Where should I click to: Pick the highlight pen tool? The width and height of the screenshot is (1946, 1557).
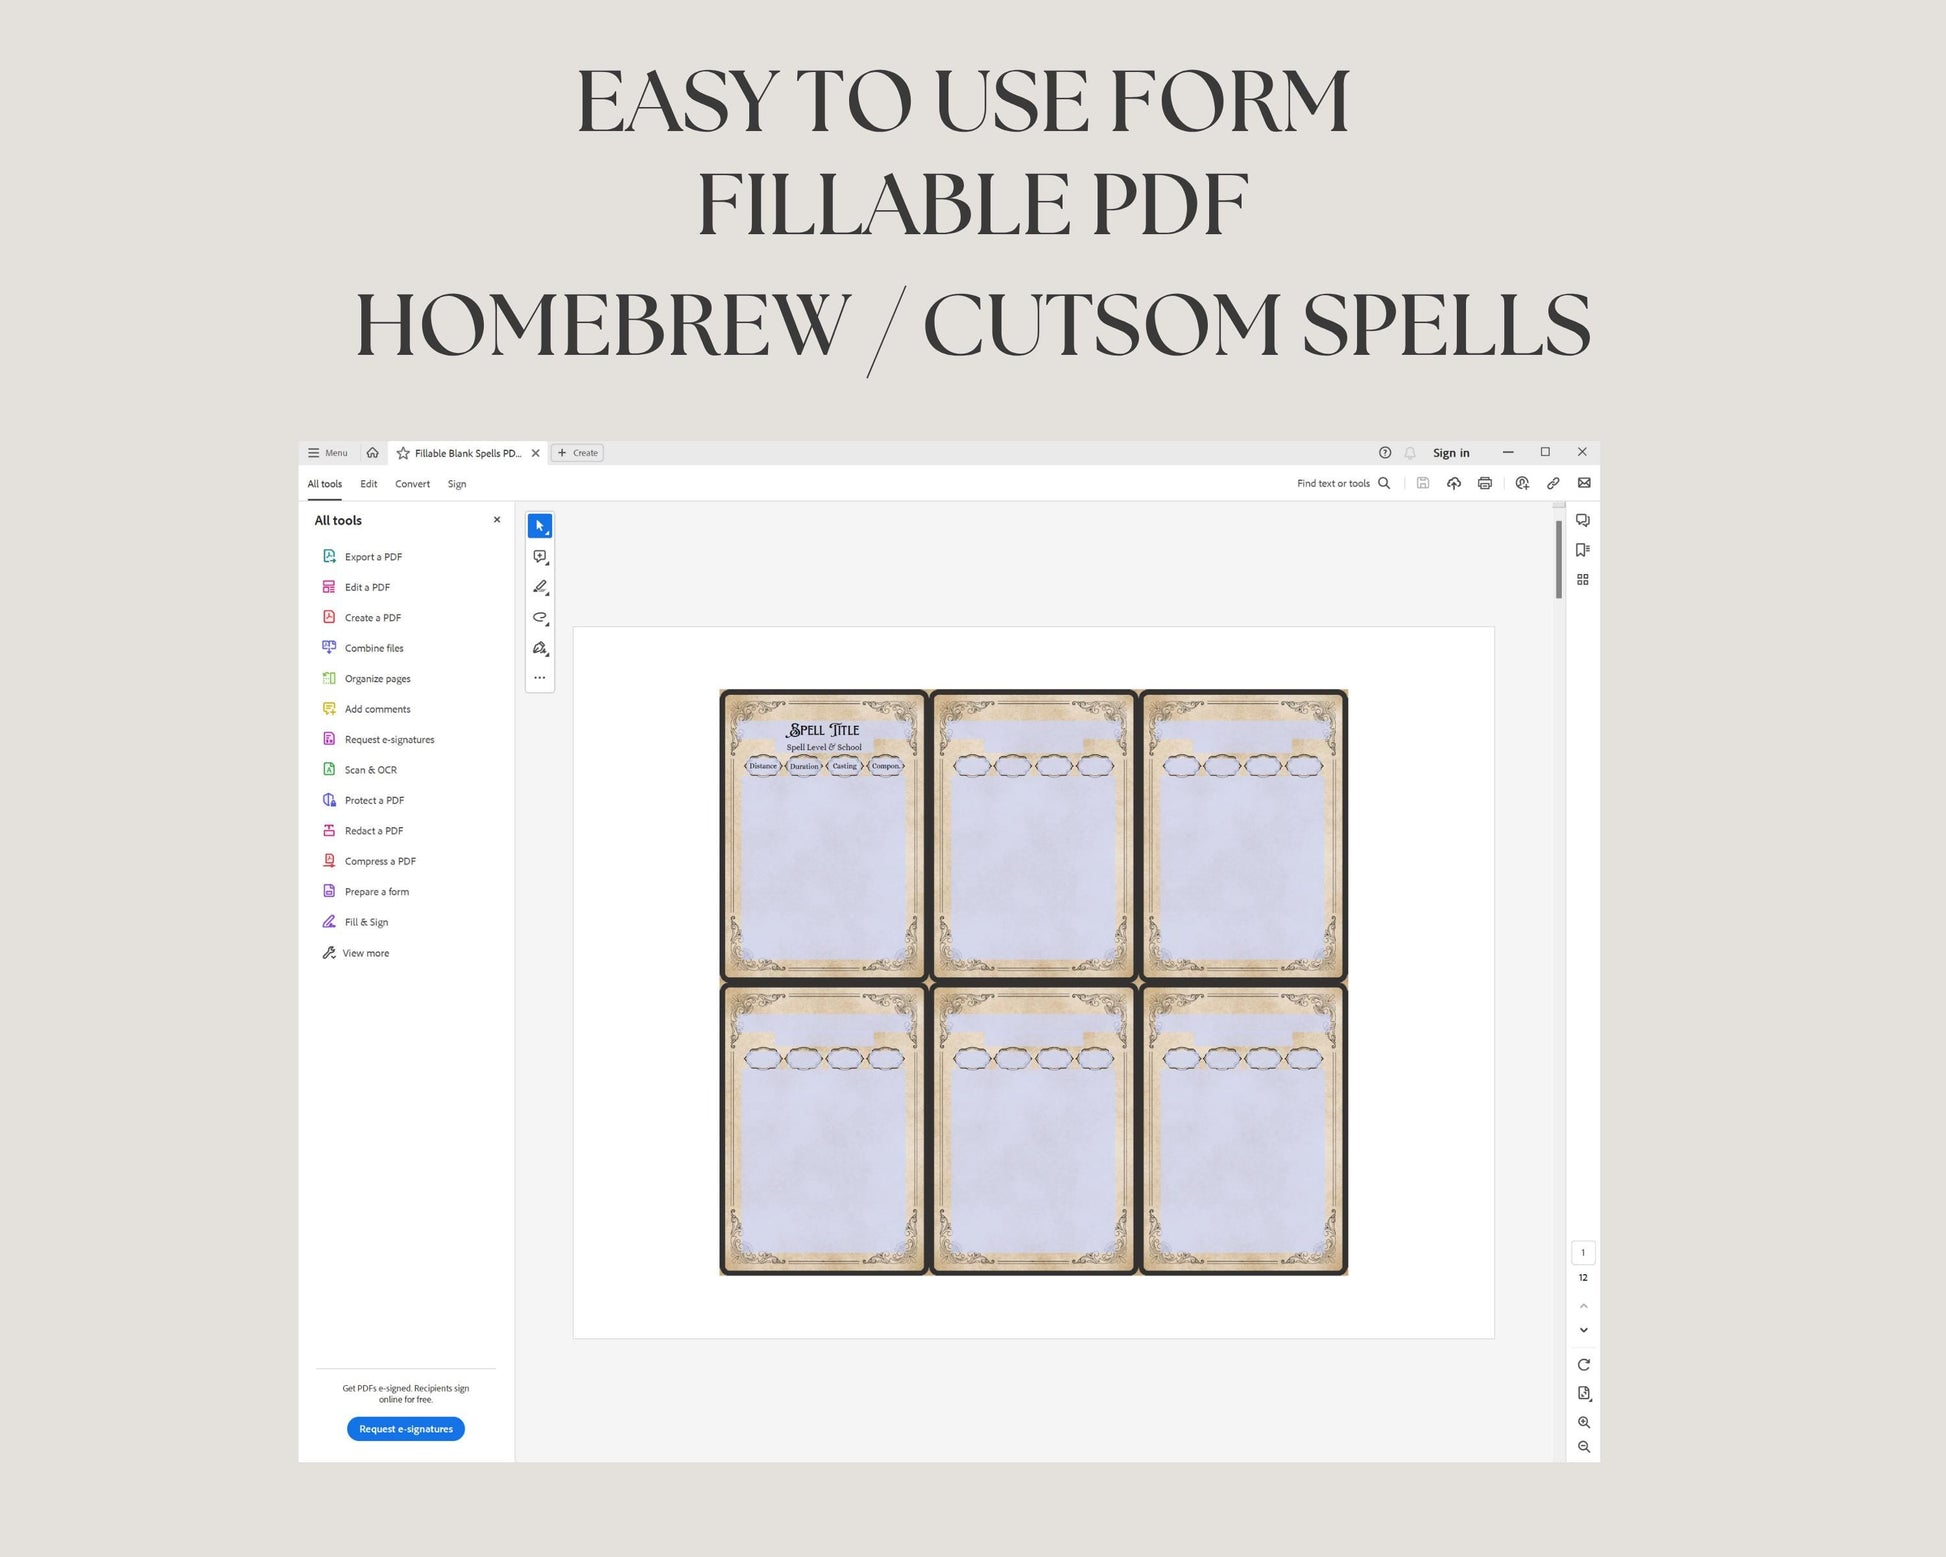tap(539, 587)
